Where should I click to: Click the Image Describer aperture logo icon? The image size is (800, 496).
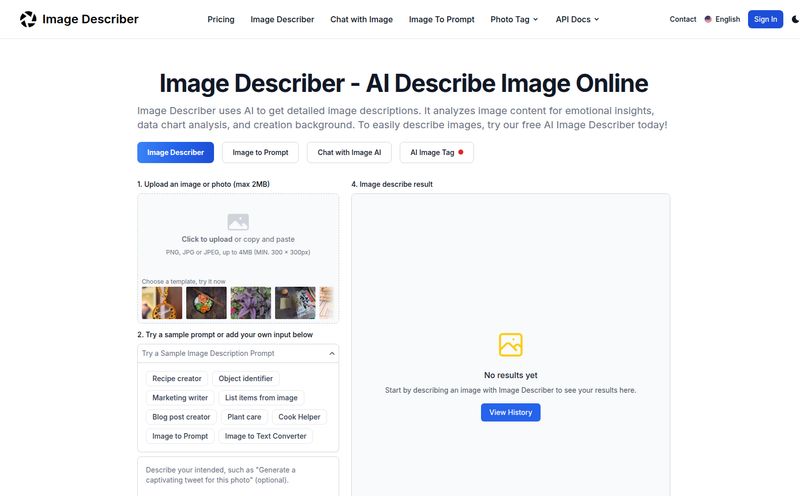(28, 19)
